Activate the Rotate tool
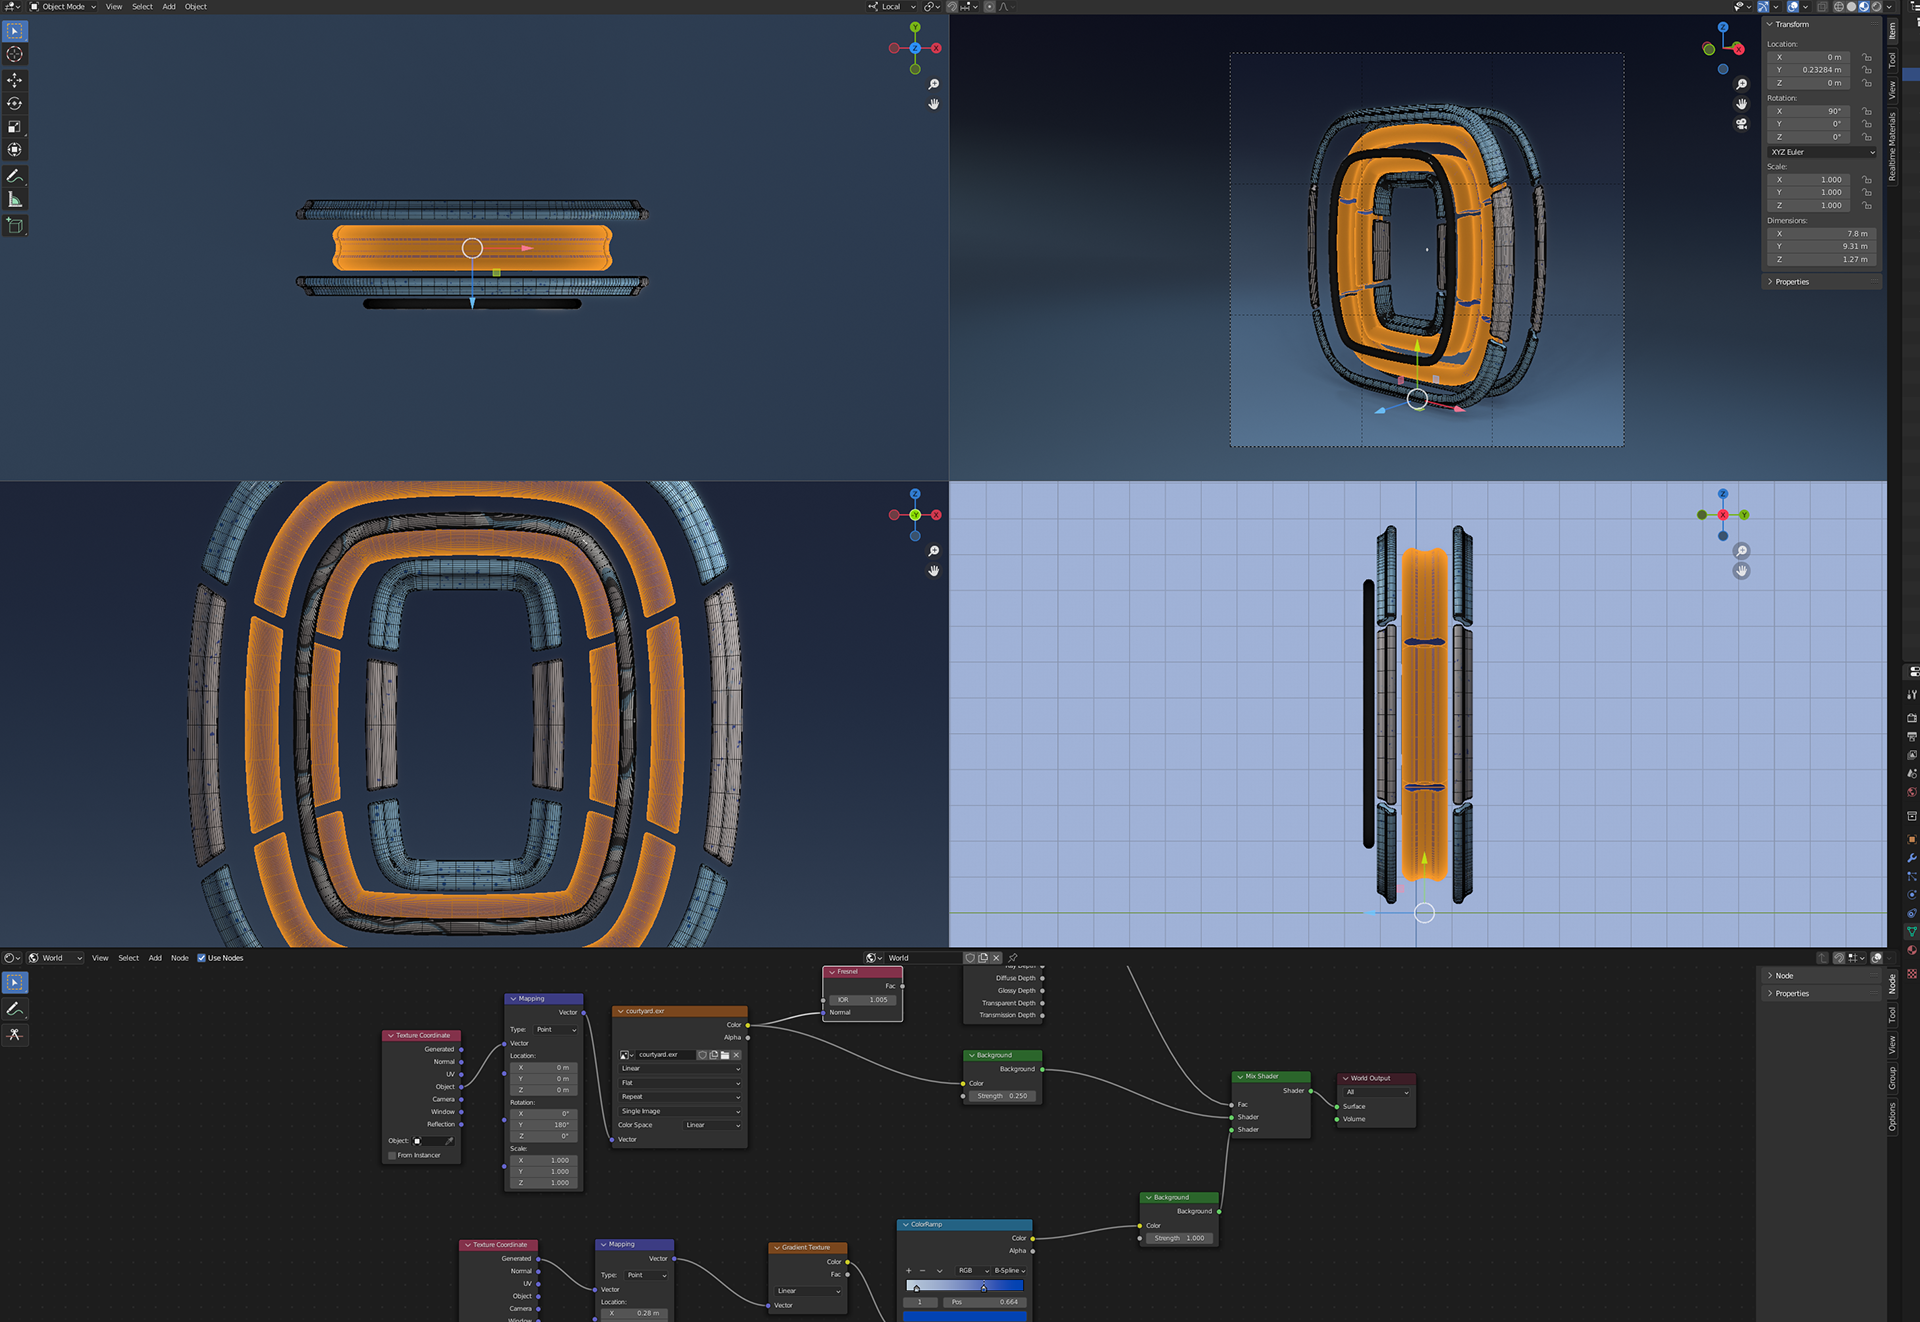Screen dimensions: 1920x1322 click(x=14, y=103)
